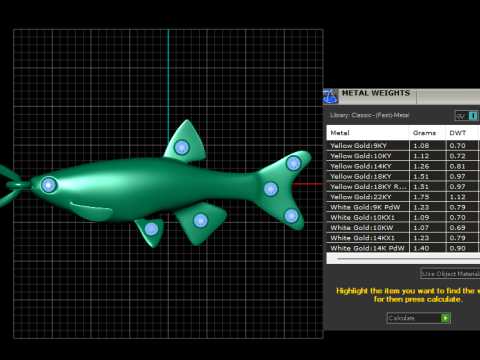Click the 1.09 grams cell
Screen dimensions: 480x360
(427, 217)
